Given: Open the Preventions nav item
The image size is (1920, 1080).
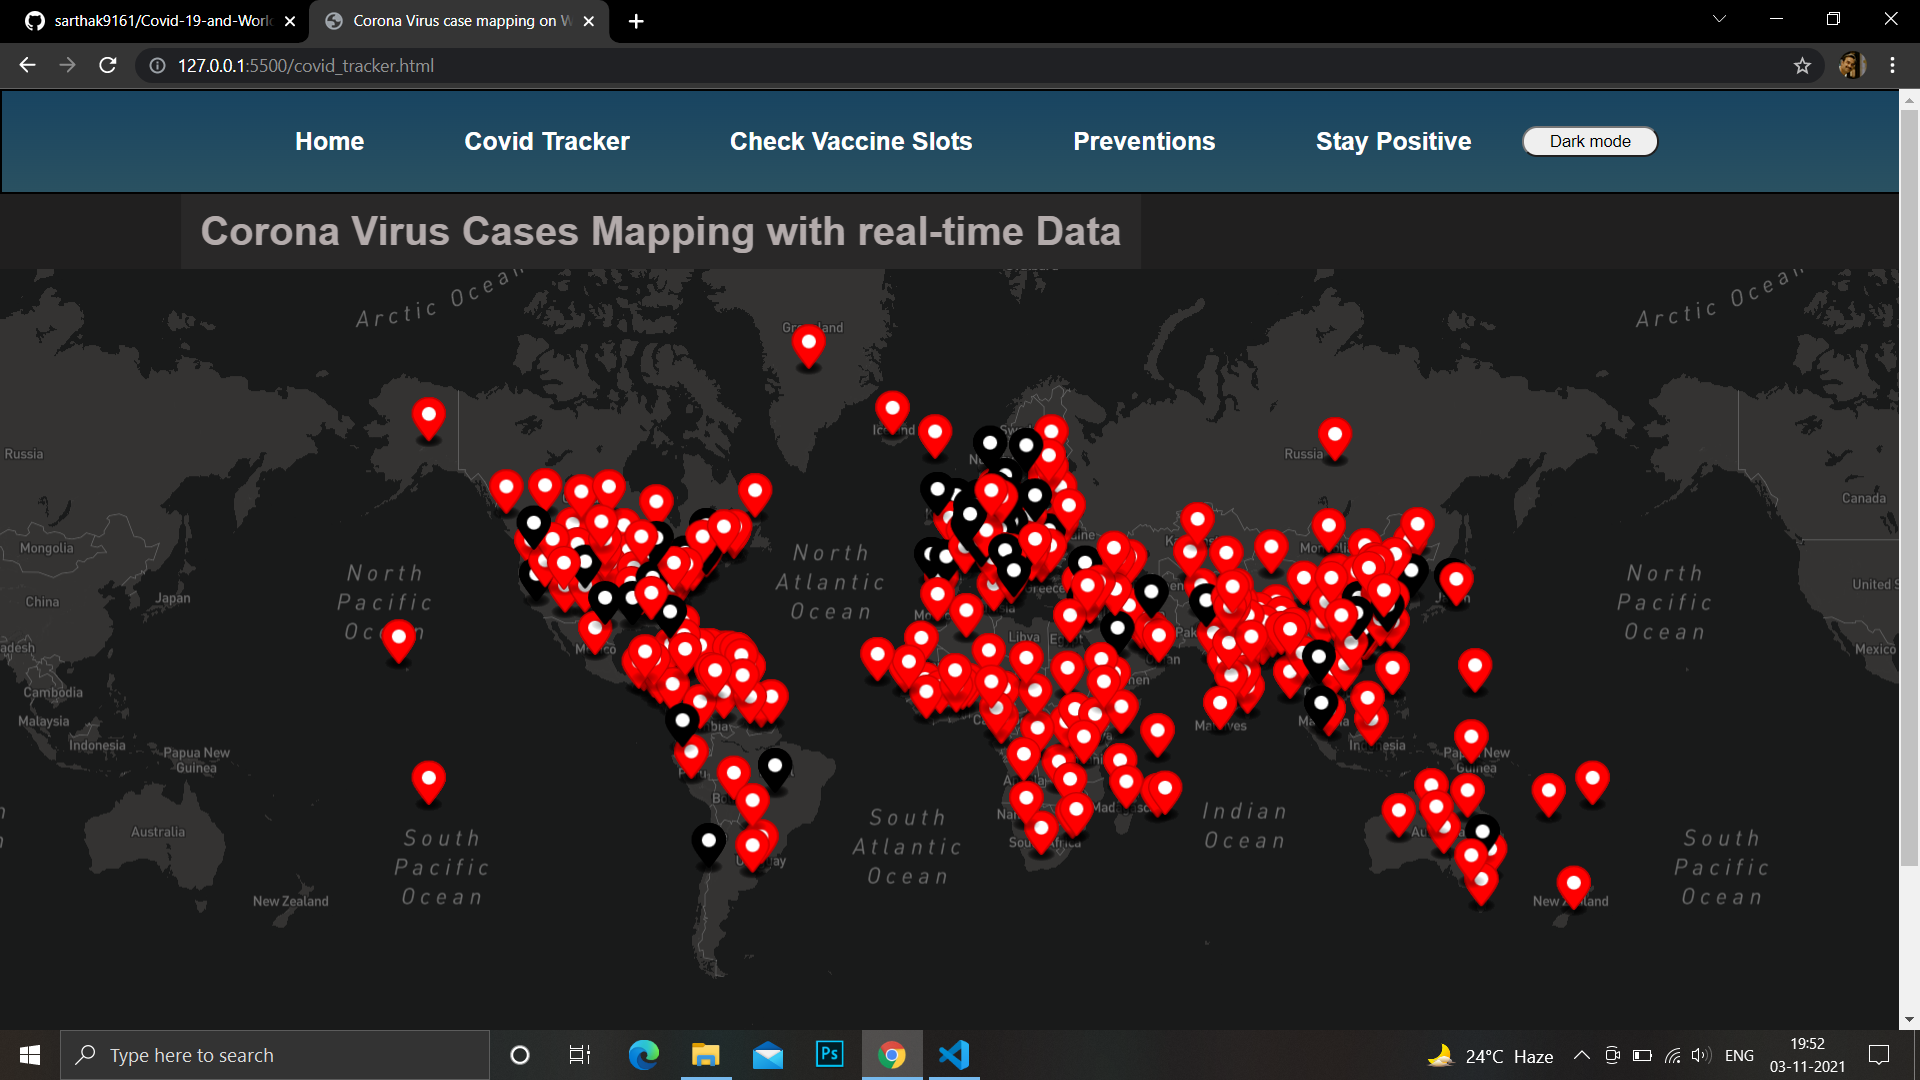Looking at the screenshot, I should pyautogui.click(x=1144, y=141).
